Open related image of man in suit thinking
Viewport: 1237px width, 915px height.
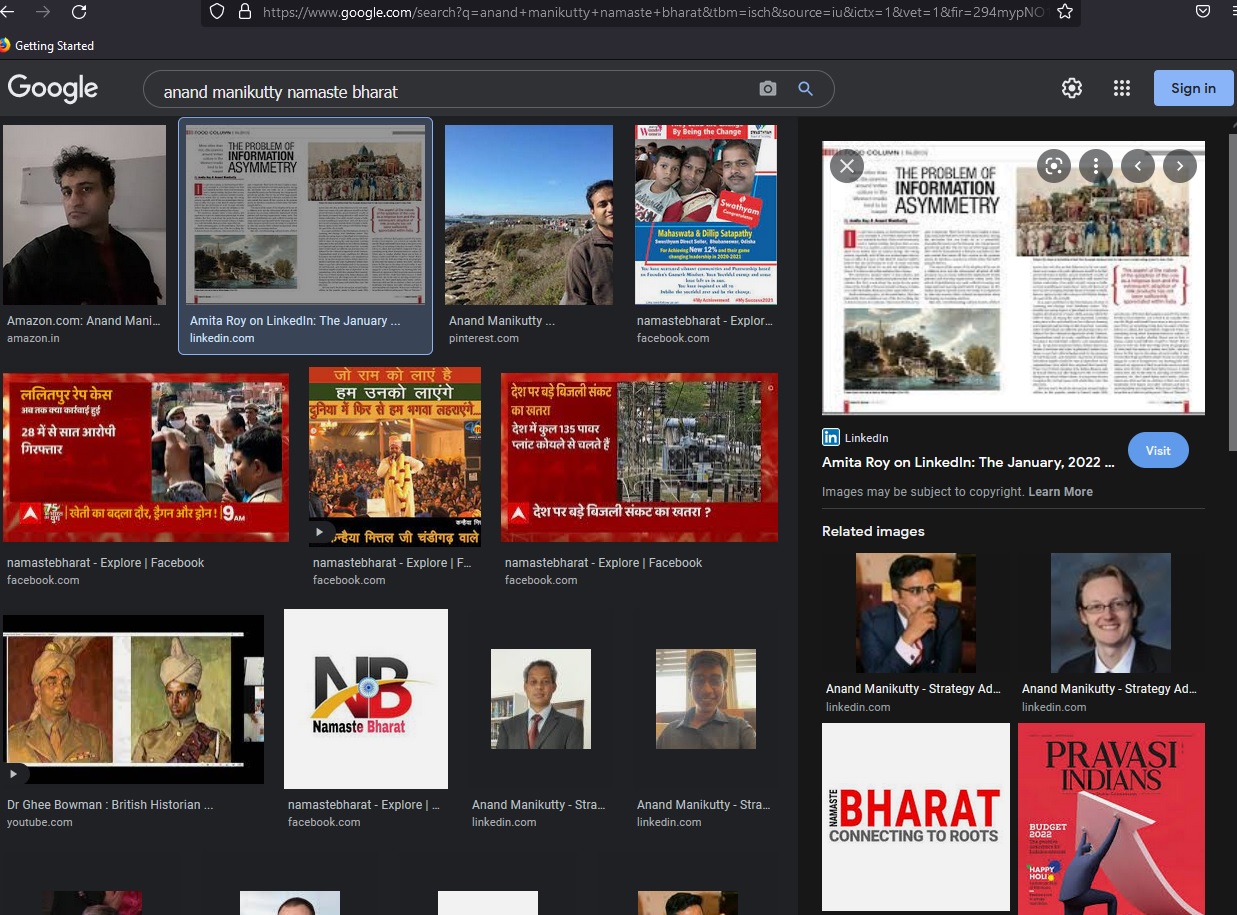point(916,613)
